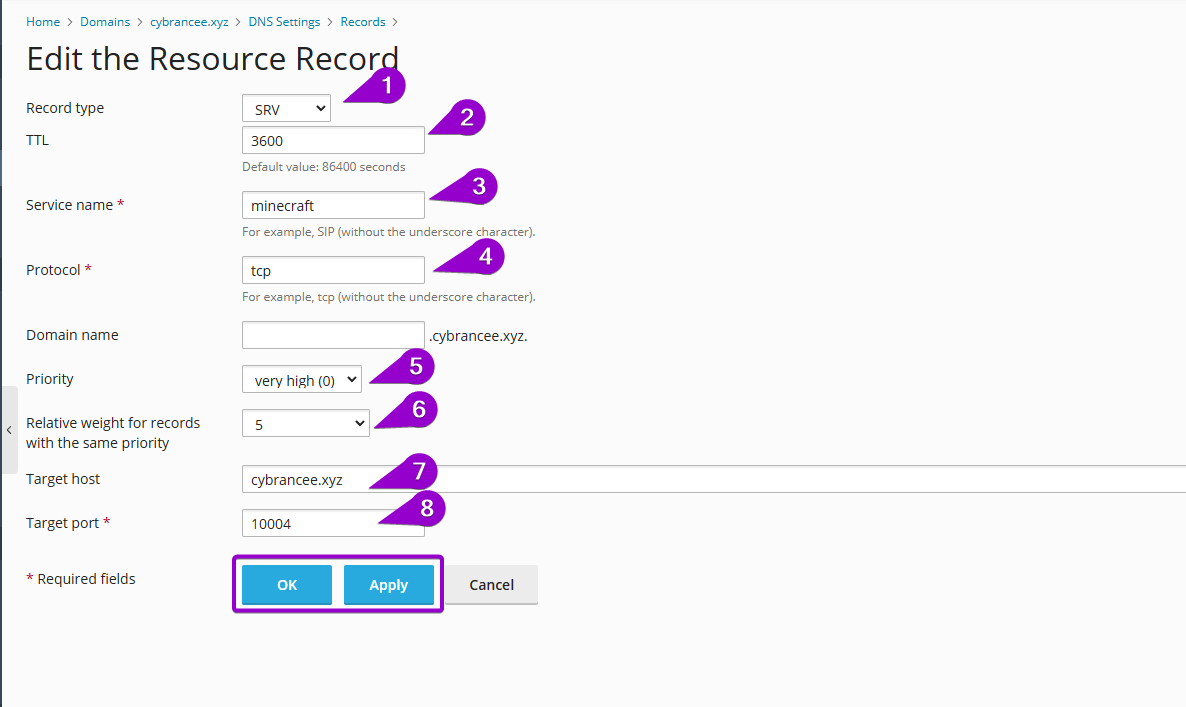The height and width of the screenshot is (707, 1186).
Task: Open the Priority dropdown showing very high (0)
Action: tap(301, 379)
